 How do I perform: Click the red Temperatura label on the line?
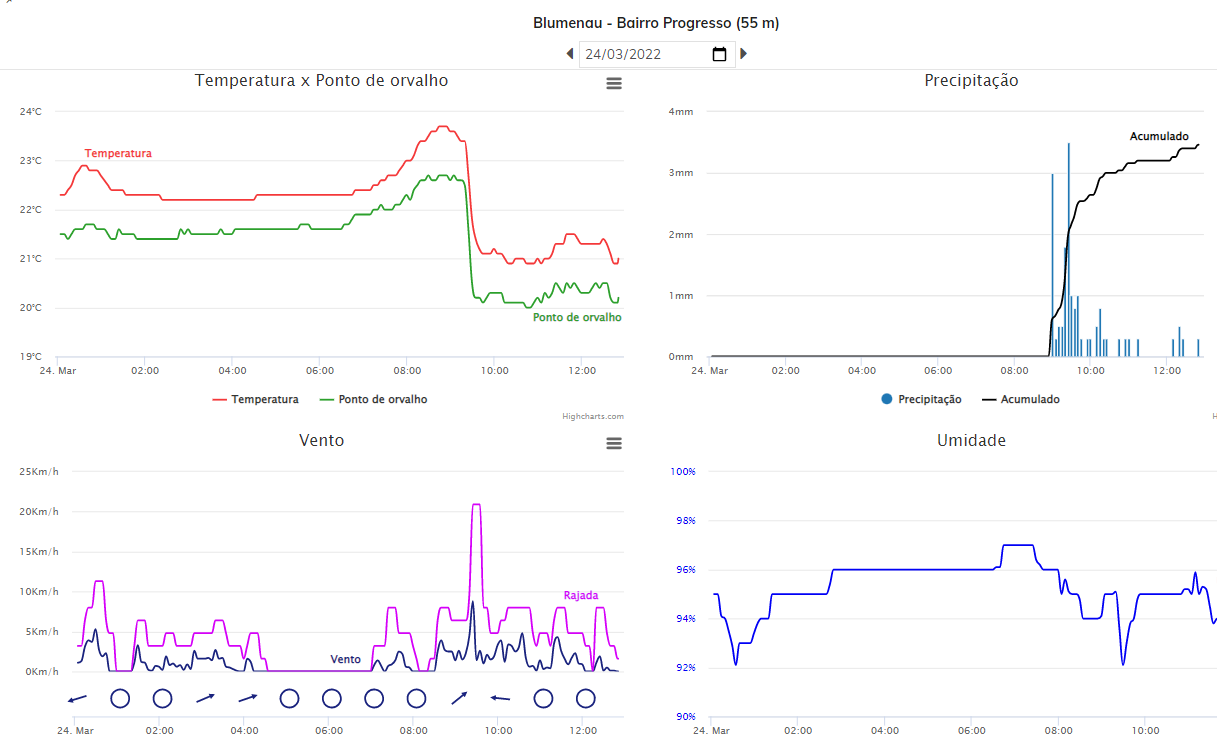[x=118, y=153]
